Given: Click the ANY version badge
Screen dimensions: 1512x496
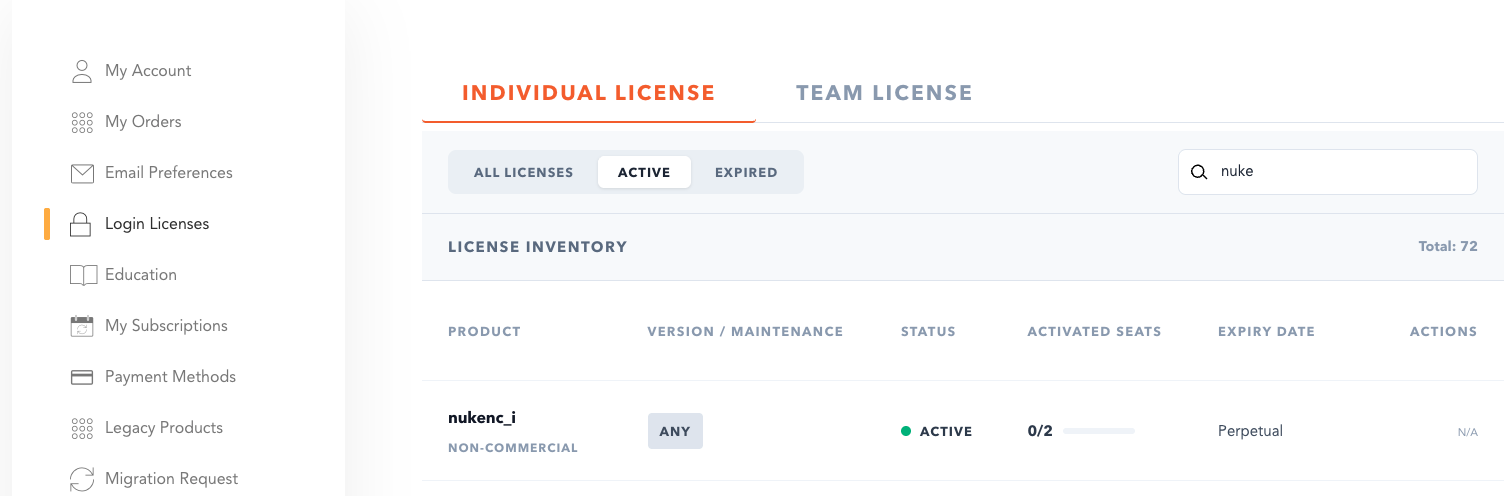Looking at the screenshot, I should coord(675,431).
